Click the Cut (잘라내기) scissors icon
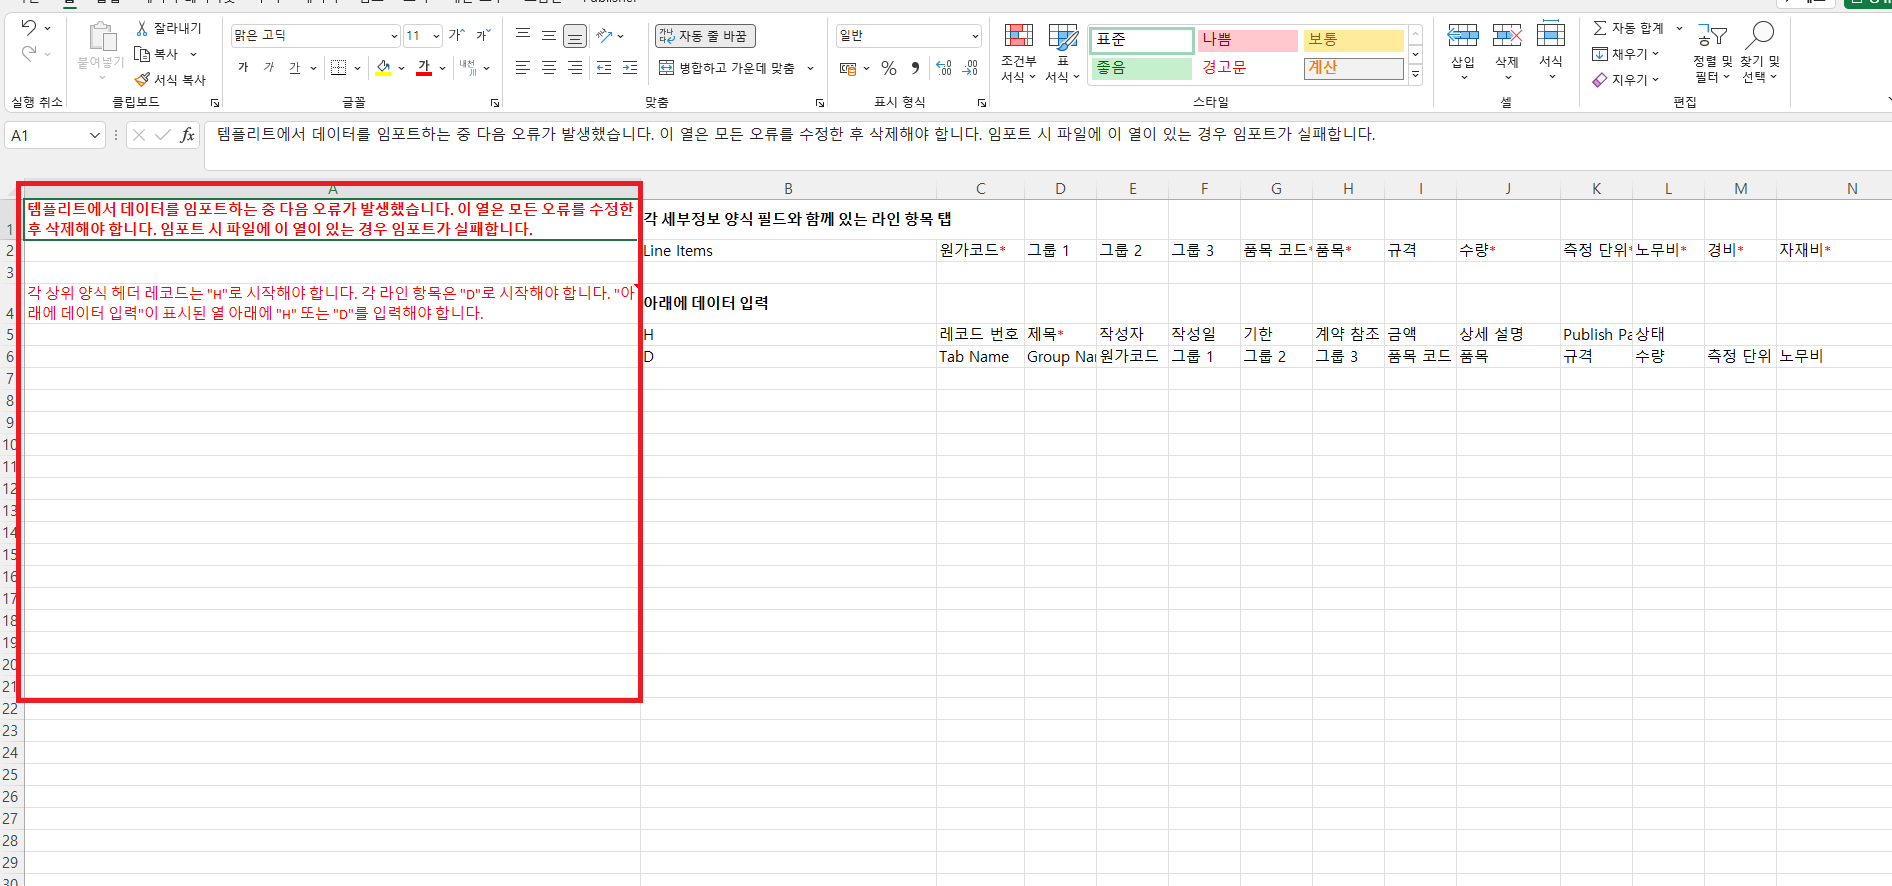The height and width of the screenshot is (886, 1892). pos(143,28)
